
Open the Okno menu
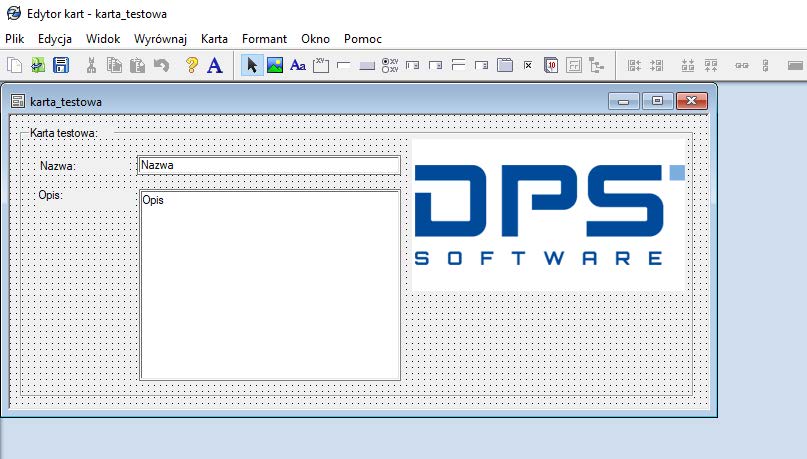(x=315, y=39)
